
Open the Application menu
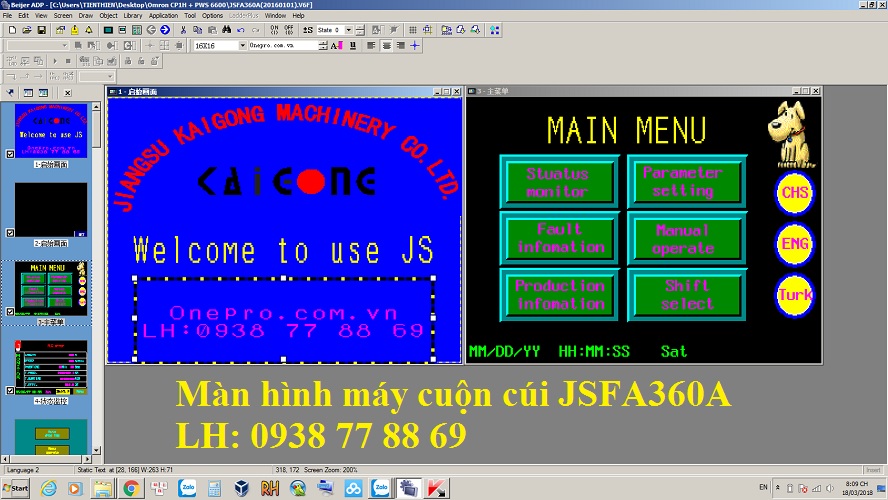coord(163,16)
